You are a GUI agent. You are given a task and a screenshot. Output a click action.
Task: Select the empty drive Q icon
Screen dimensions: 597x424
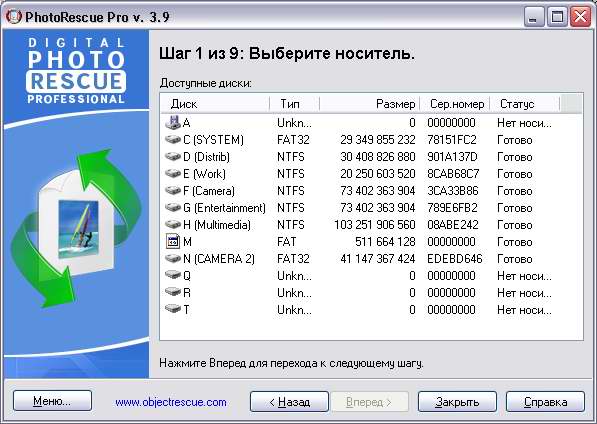173,275
